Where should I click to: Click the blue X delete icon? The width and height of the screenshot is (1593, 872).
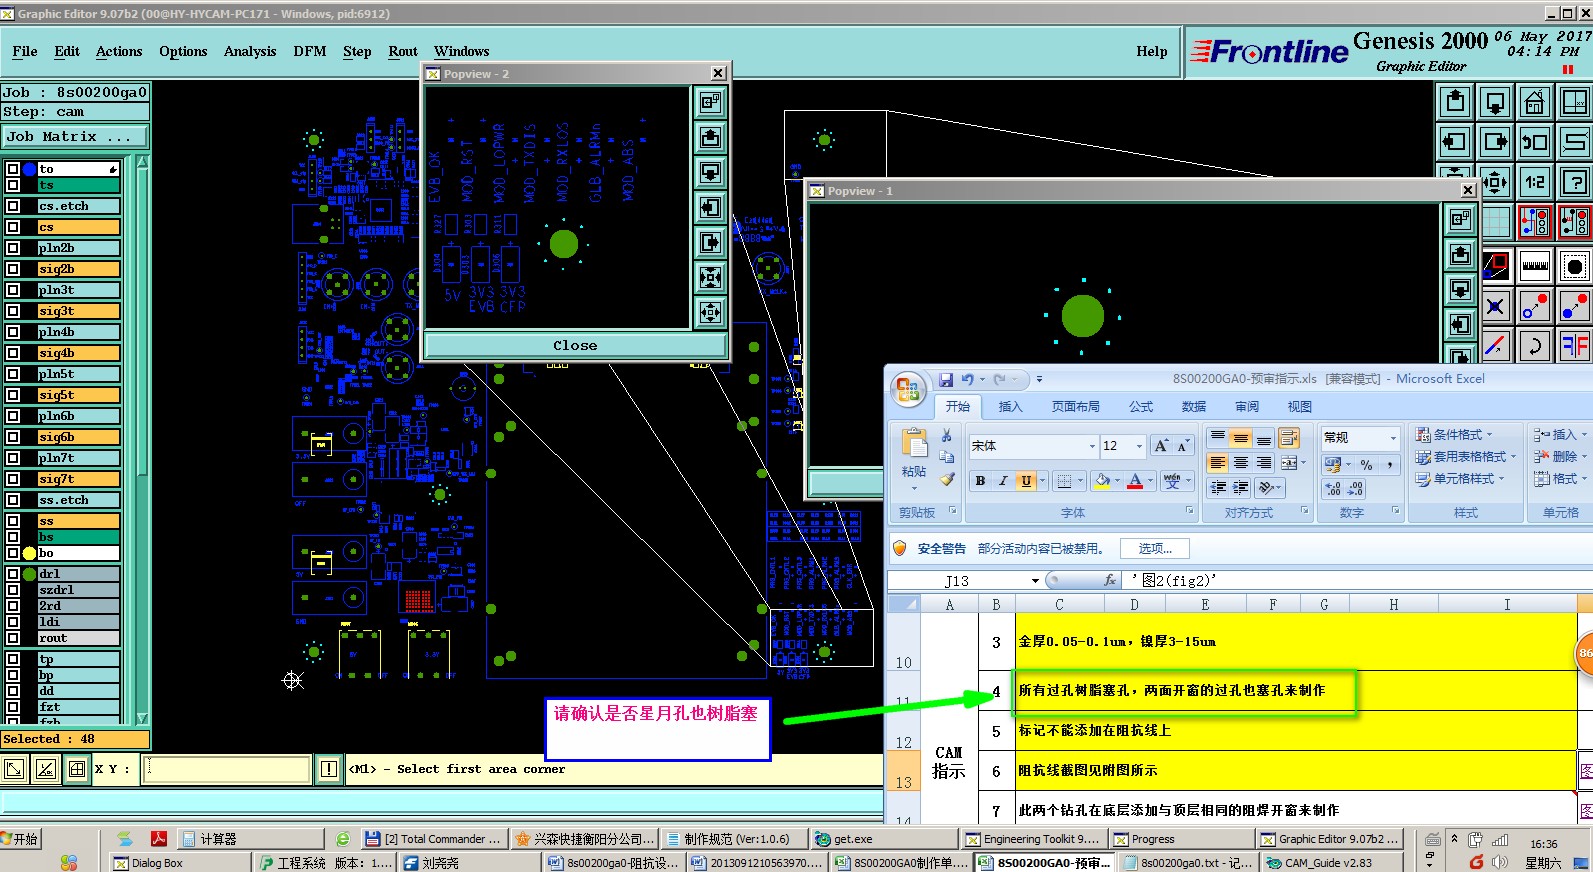pyautogui.click(x=1495, y=307)
